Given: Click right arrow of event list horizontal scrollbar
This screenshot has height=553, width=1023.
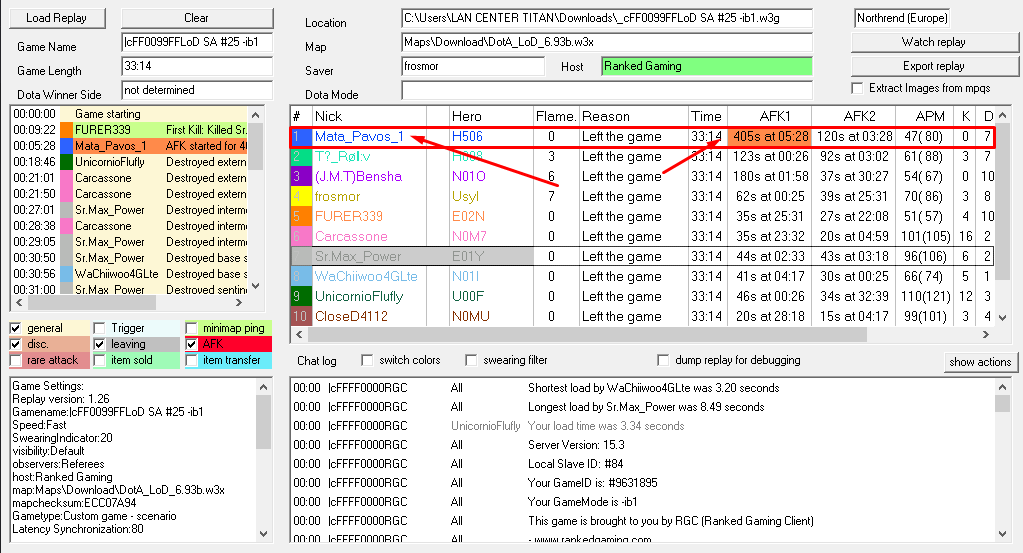Looking at the screenshot, I should [x=239, y=303].
